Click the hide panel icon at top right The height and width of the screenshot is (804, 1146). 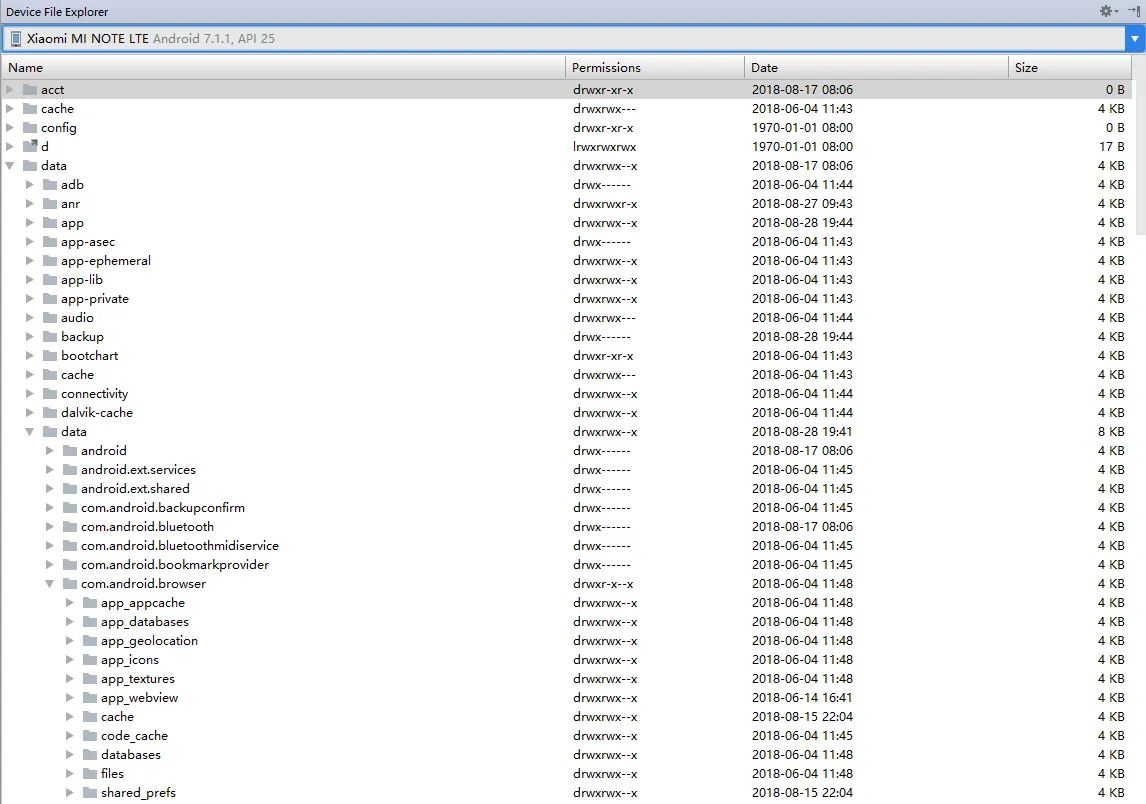(x=1134, y=11)
